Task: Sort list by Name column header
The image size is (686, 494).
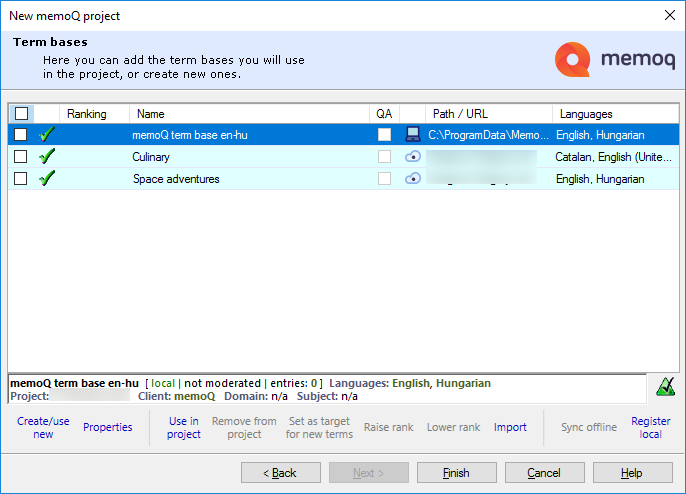Action: (x=150, y=114)
